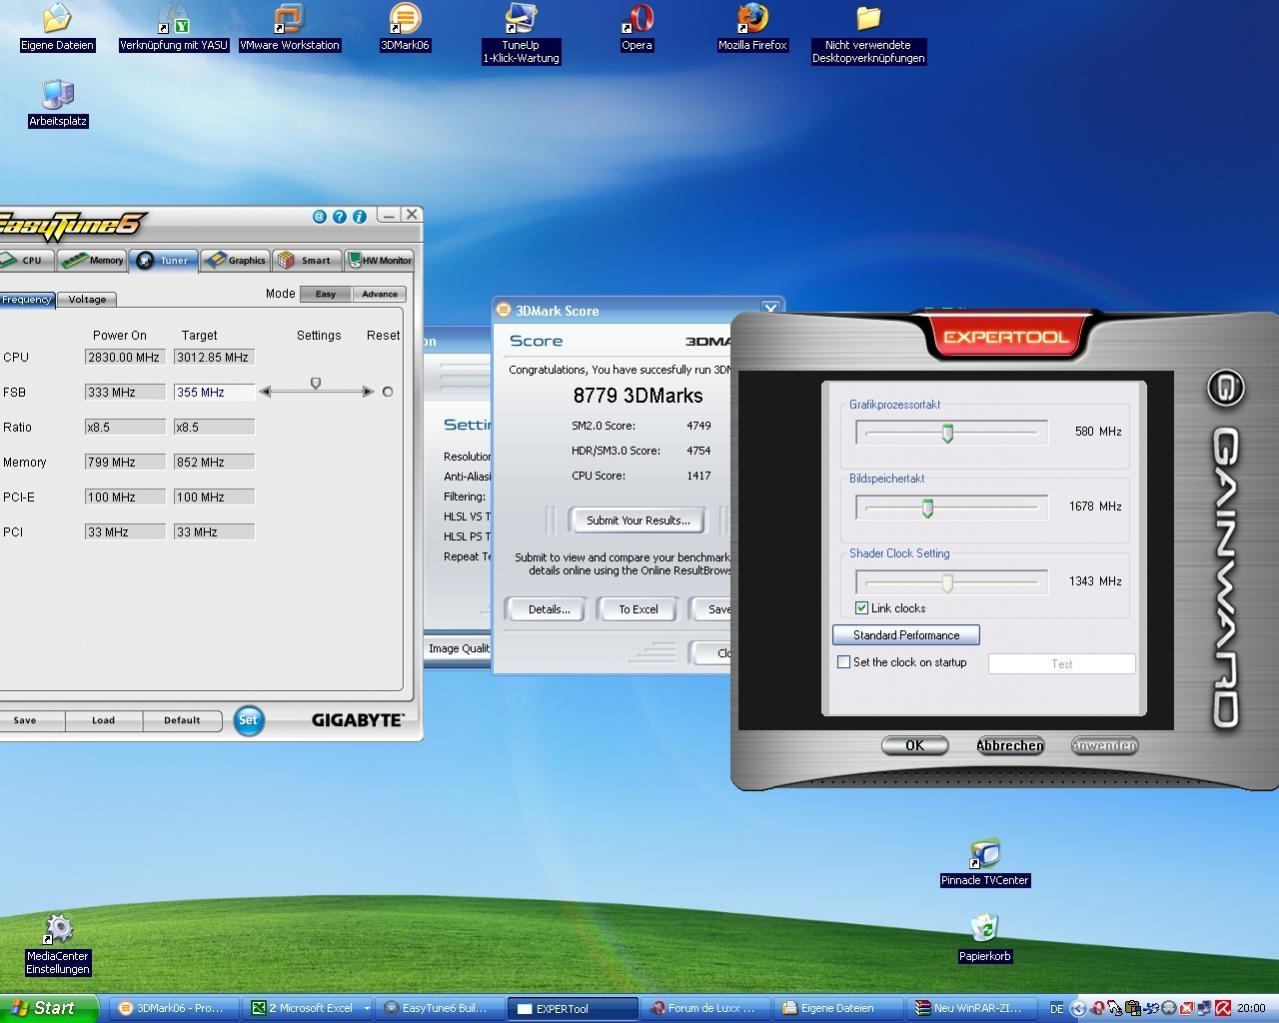Launch the Opera desktop icon
The height and width of the screenshot is (1023, 1279).
tap(637, 26)
